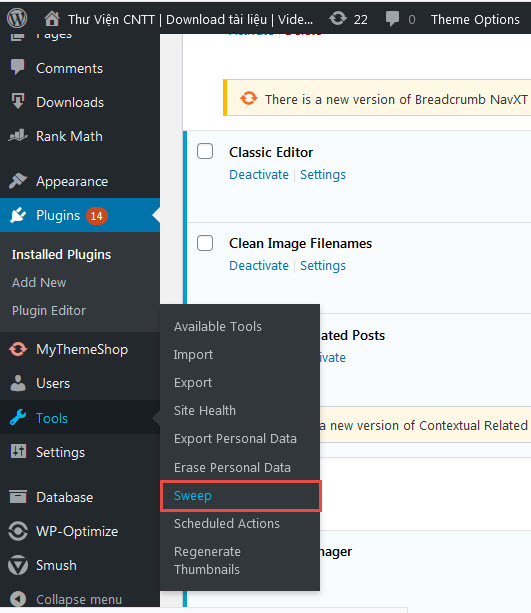The height and width of the screenshot is (613, 531).
Task: Open the WP-Optimize sidebar menu
Action: click(77, 531)
